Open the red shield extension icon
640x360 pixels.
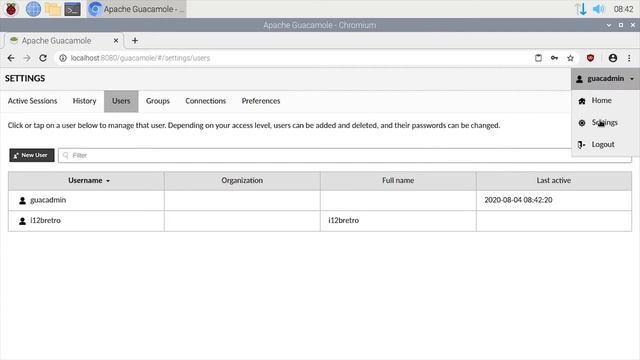coord(590,58)
